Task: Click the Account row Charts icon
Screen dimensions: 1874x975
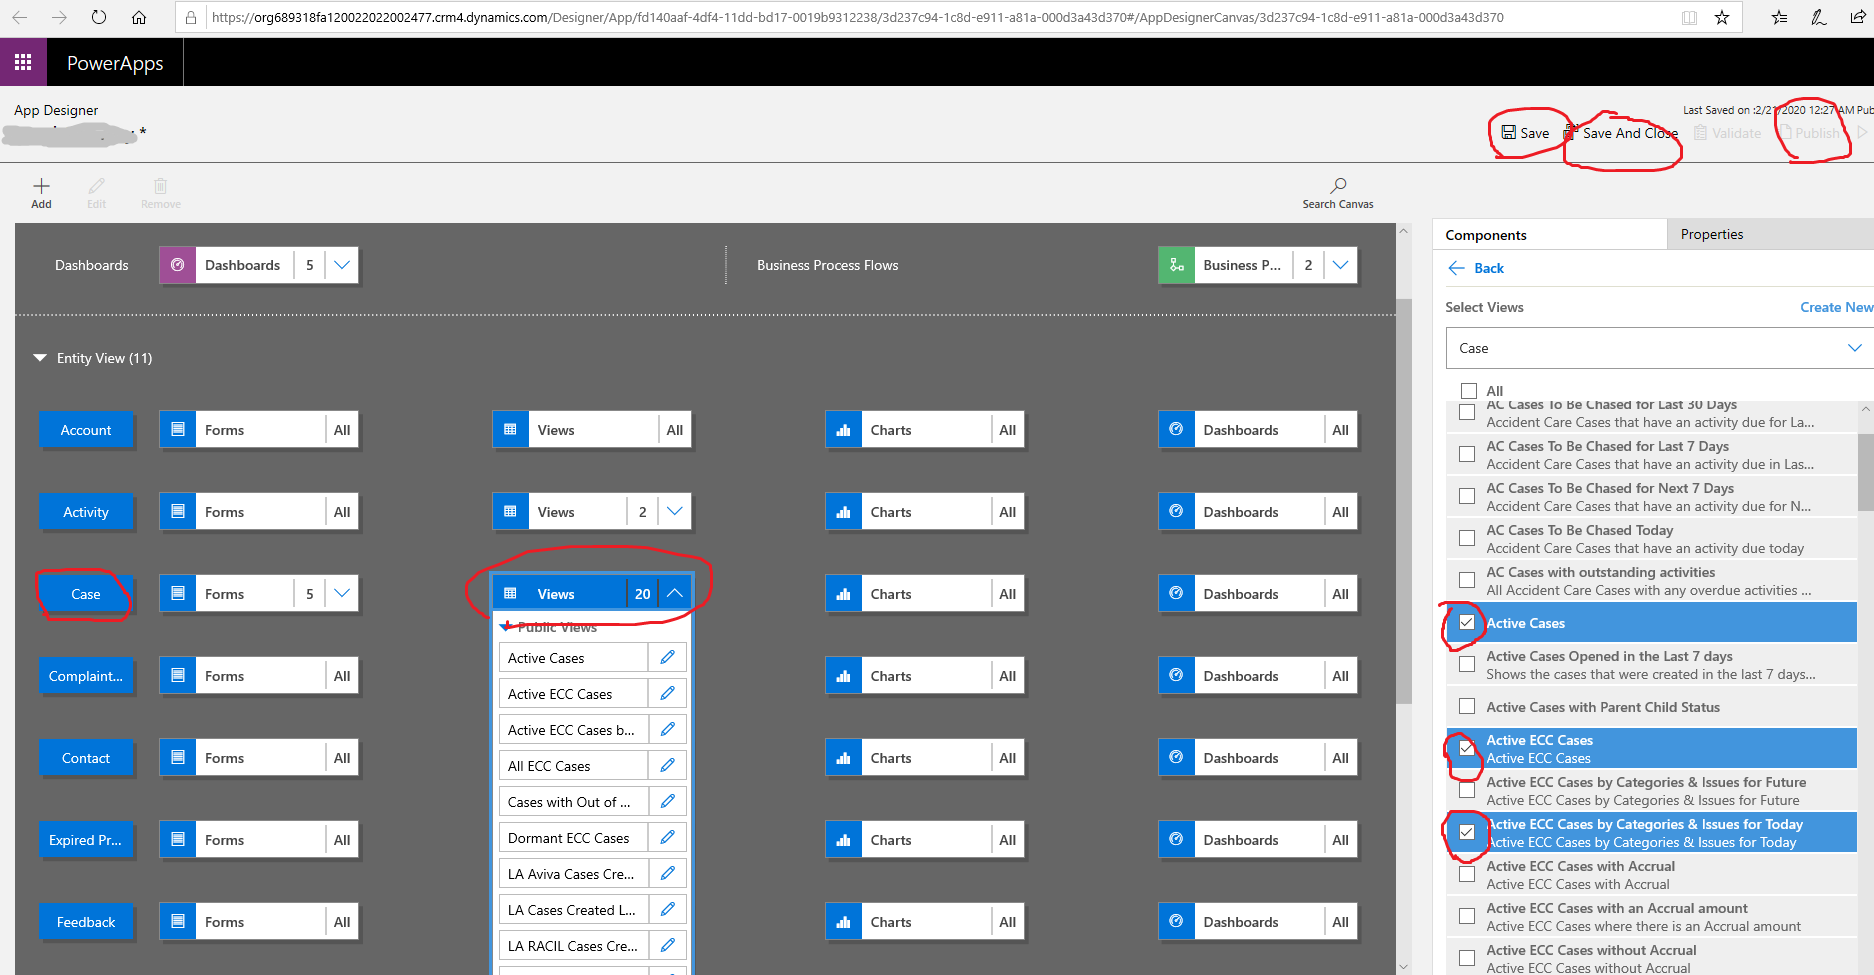Action: 843,430
